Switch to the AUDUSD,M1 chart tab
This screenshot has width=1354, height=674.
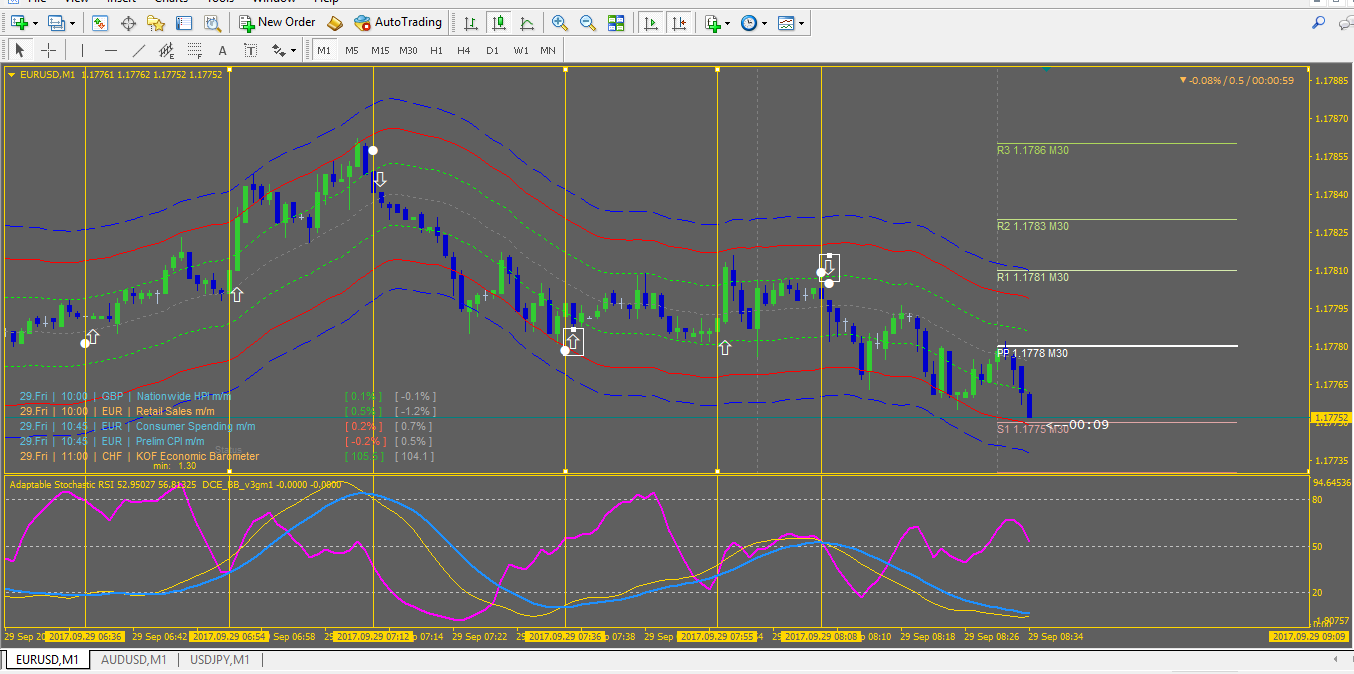click(134, 659)
